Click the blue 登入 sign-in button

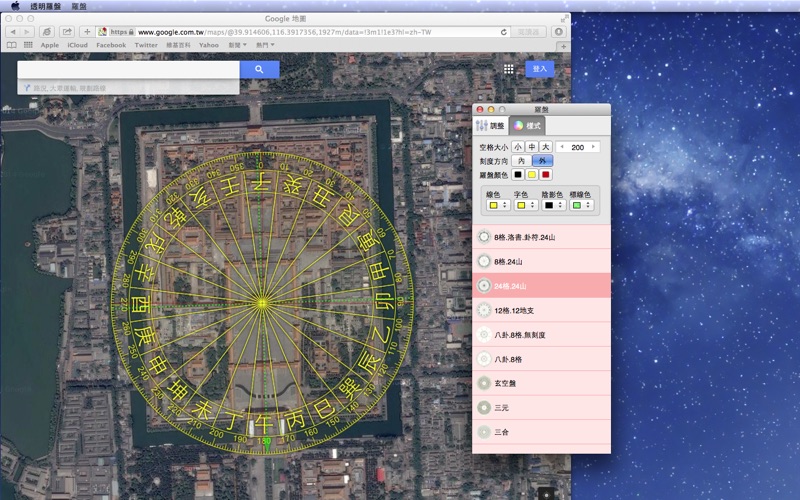click(x=541, y=69)
